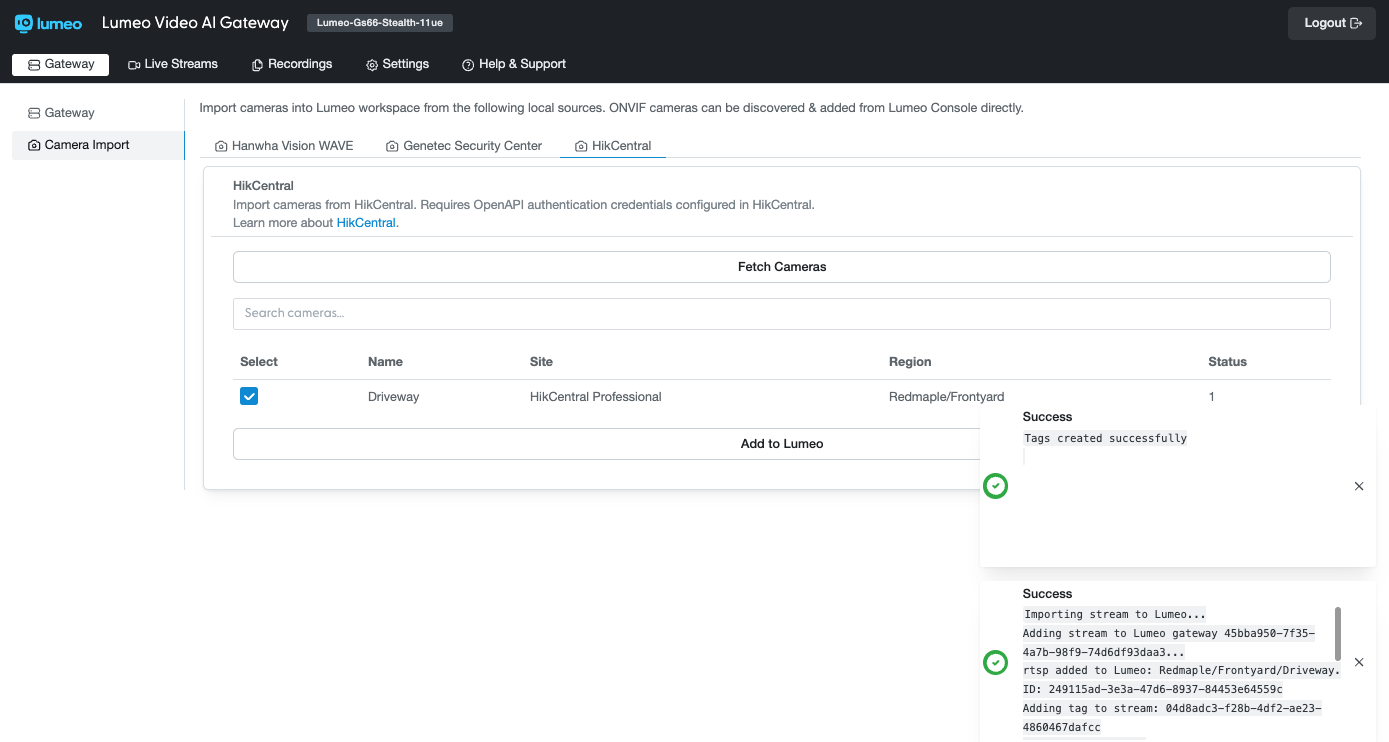Click the Name column header
Image resolution: width=1389 pixels, height=742 pixels.
coord(385,362)
